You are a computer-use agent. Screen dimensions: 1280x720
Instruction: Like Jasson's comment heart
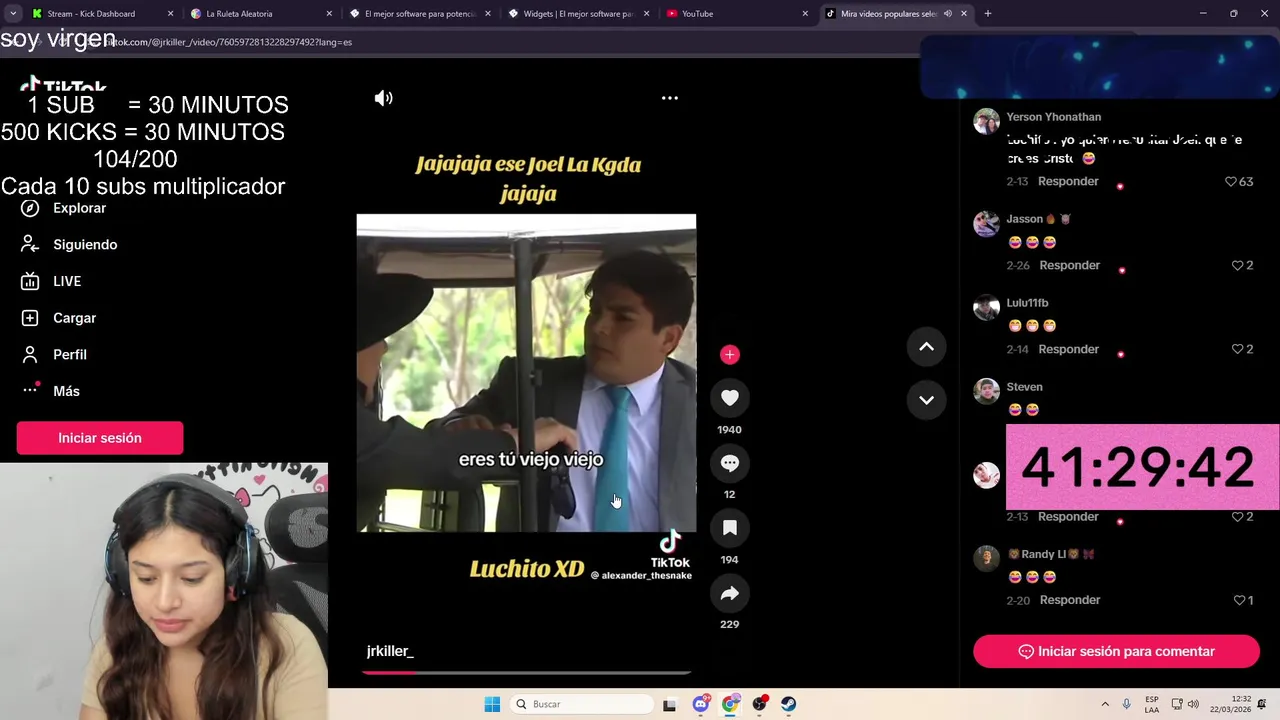click(x=1237, y=266)
